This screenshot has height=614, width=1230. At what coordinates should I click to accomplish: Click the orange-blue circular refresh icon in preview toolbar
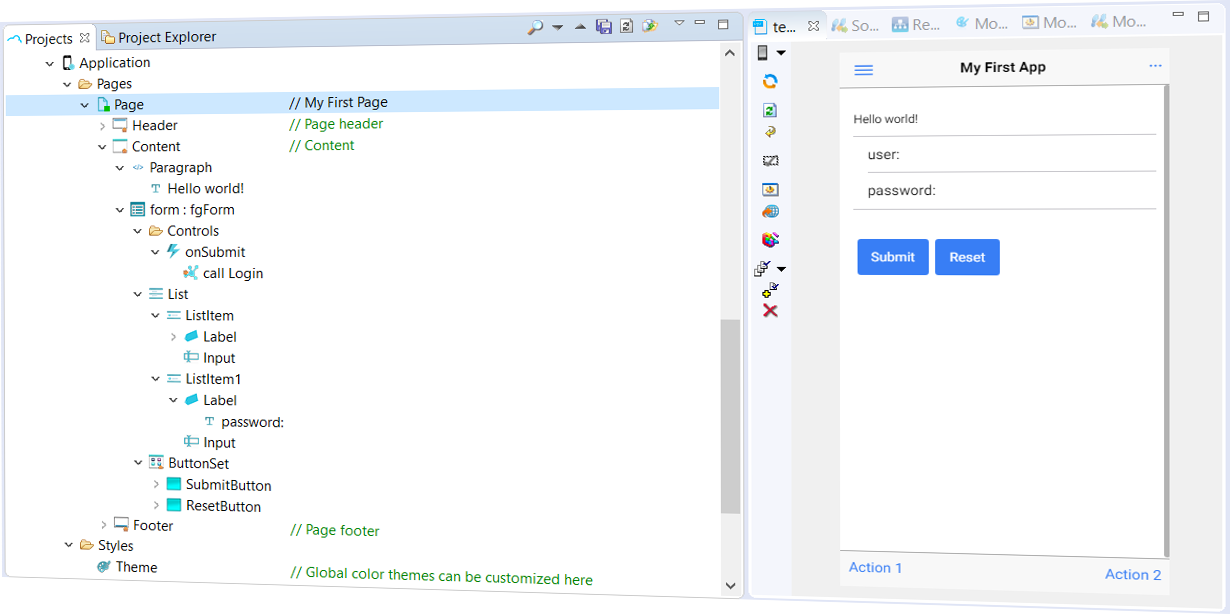pos(770,81)
